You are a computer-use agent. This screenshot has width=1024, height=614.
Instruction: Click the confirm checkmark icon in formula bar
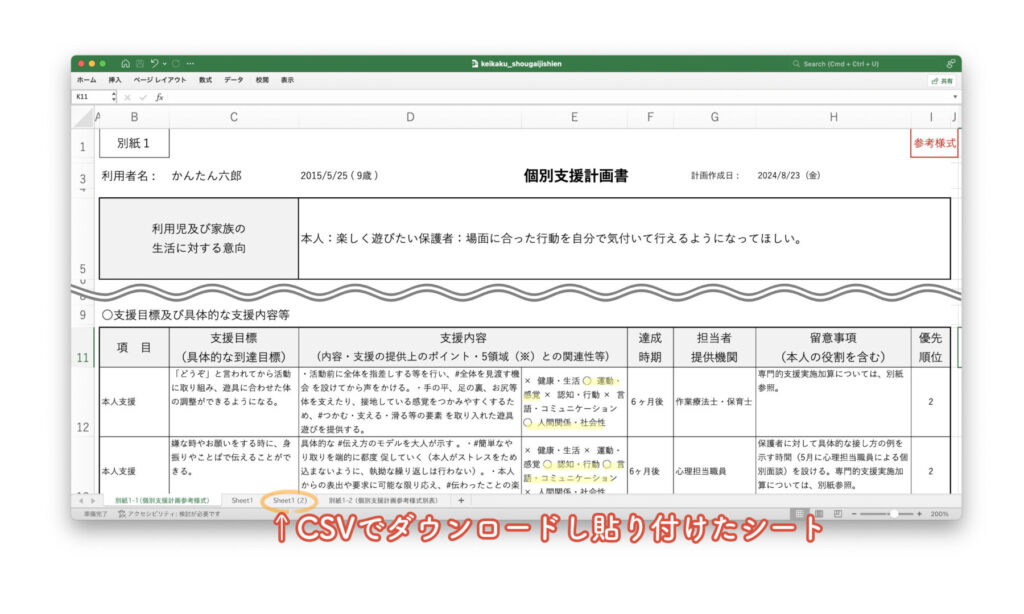click(x=143, y=97)
